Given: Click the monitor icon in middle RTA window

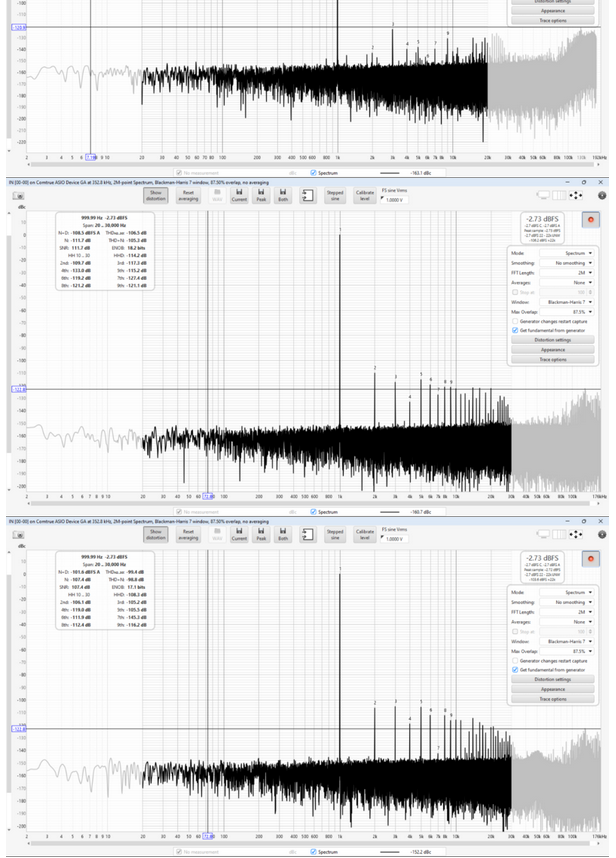Looking at the screenshot, I should pos(543,195).
